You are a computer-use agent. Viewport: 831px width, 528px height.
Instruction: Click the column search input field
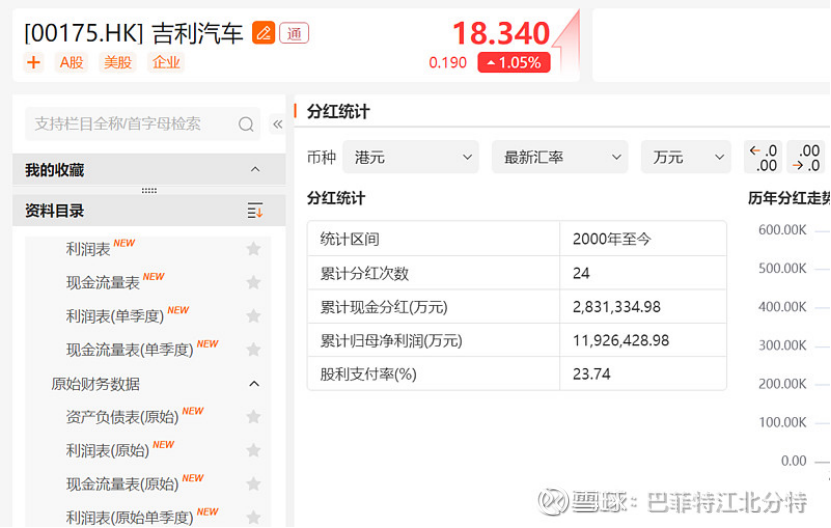(x=143, y=124)
